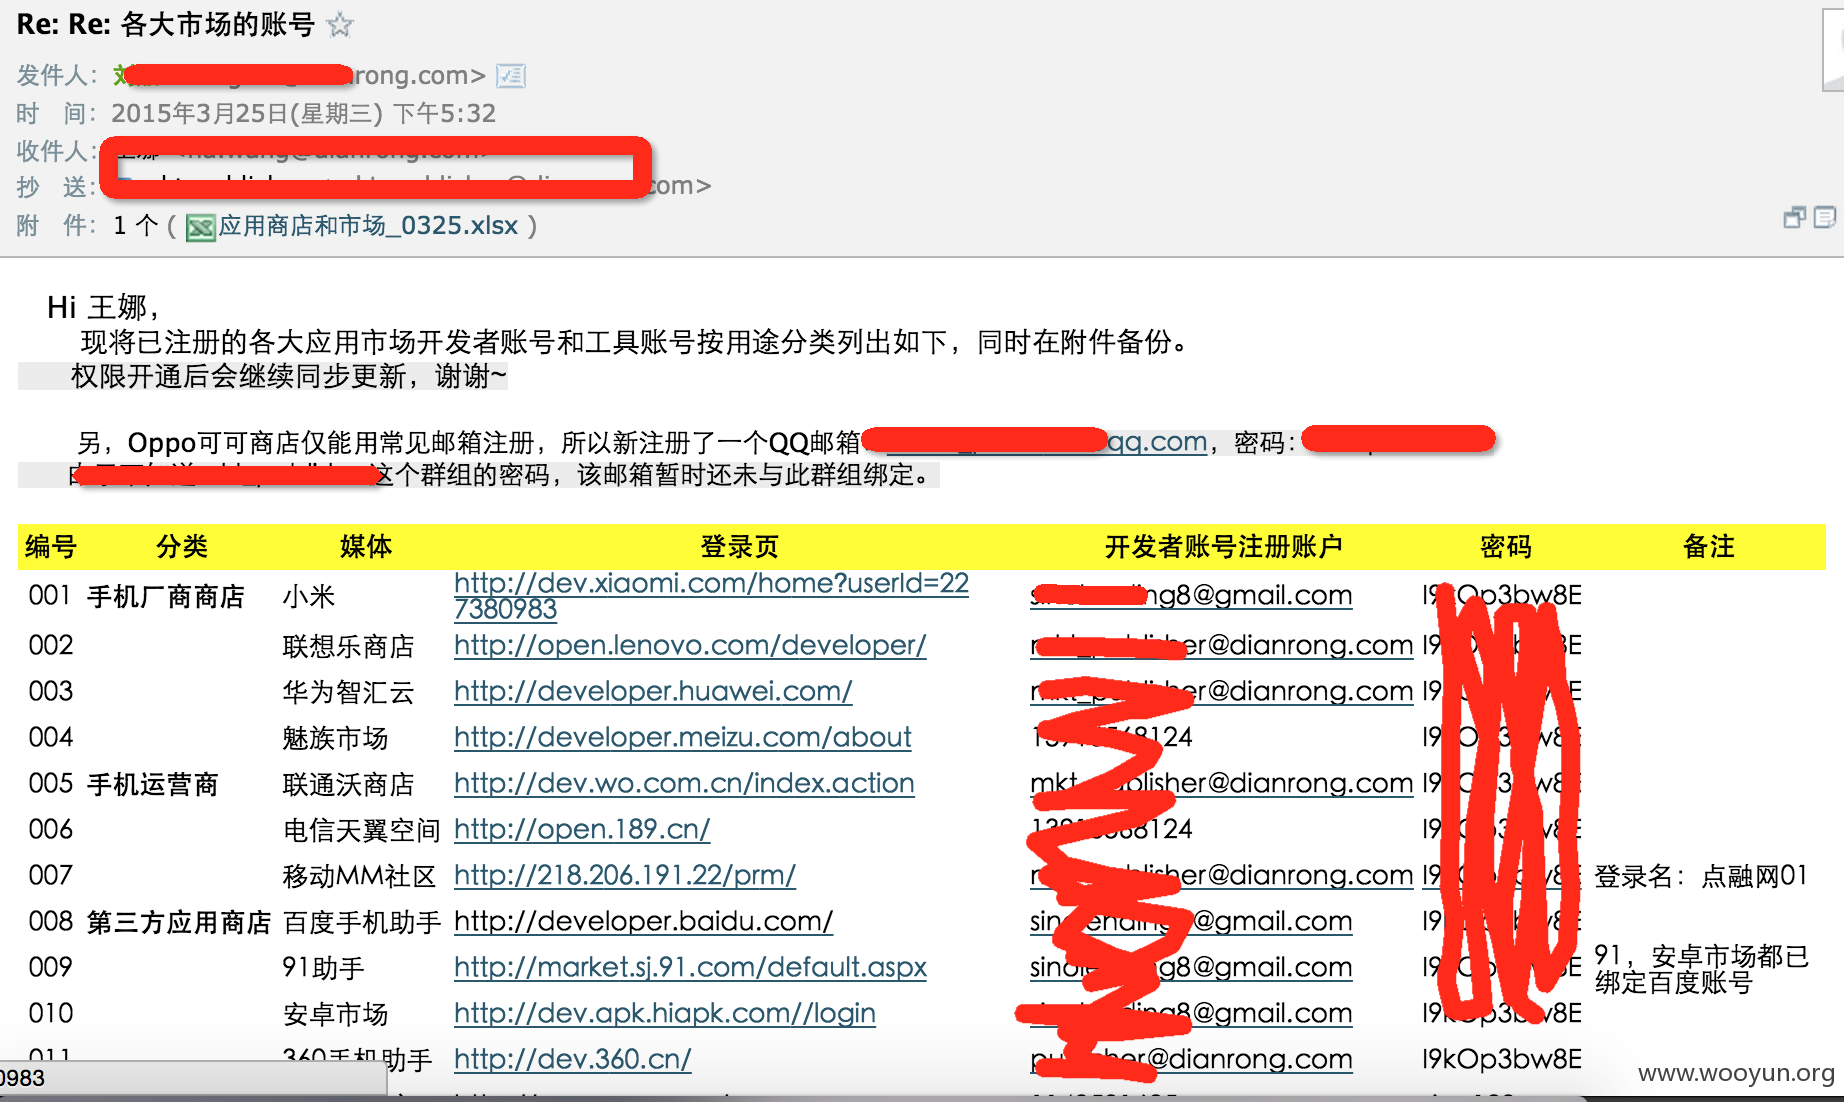Click the 百度手机助手 media cell
The width and height of the screenshot is (1844, 1102).
(362, 922)
